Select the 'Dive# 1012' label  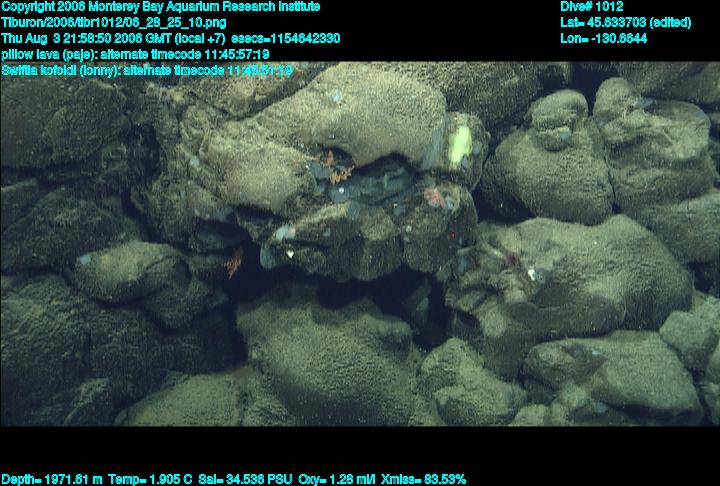591,7
